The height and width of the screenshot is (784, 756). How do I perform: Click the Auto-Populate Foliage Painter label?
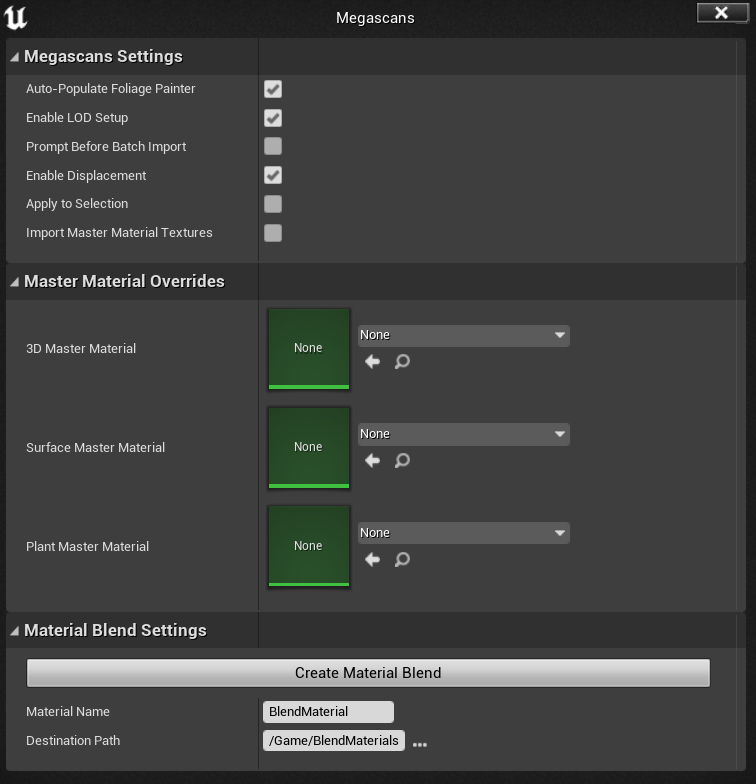click(x=110, y=89)
